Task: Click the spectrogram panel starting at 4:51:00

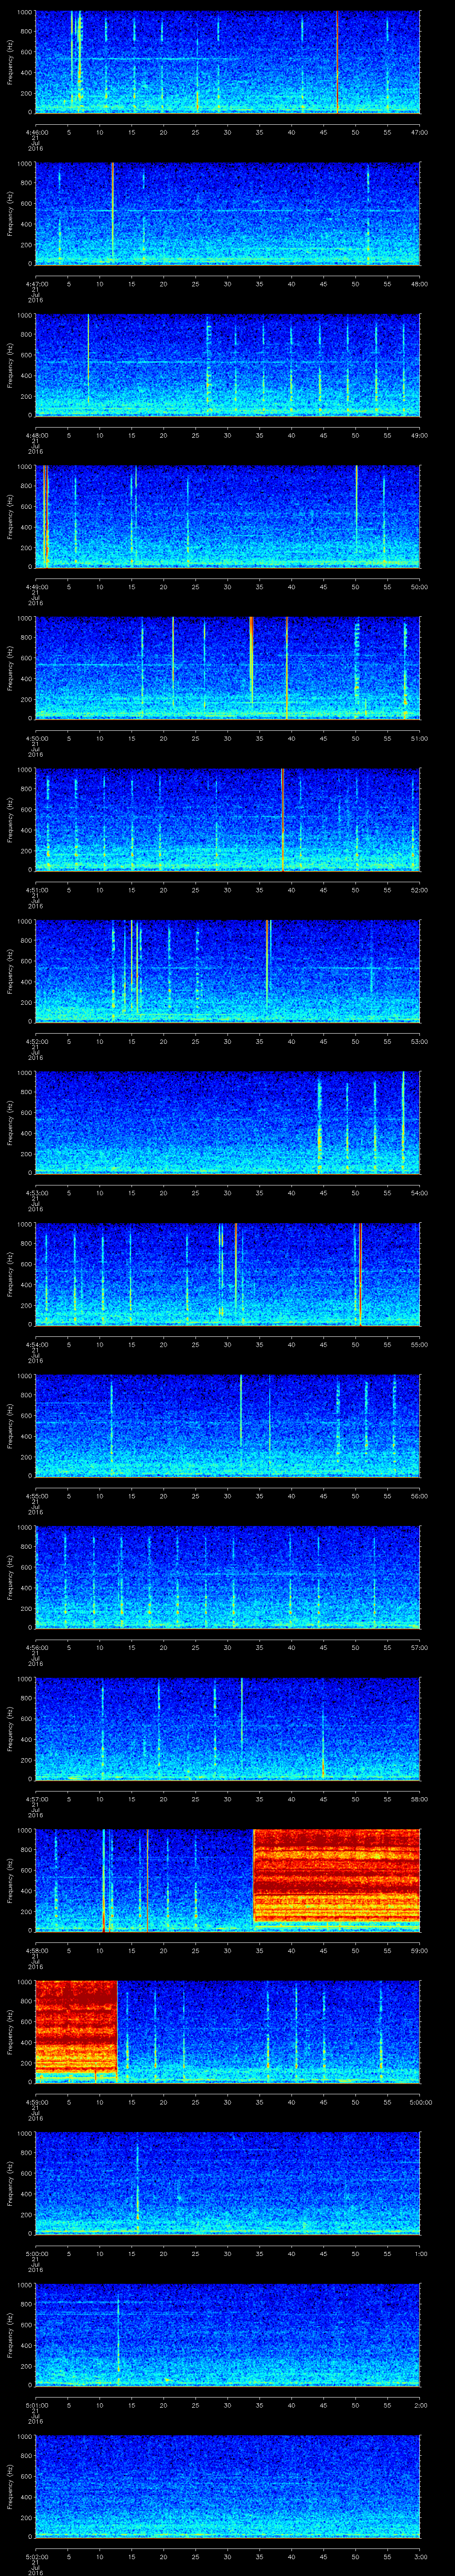Action: [228, 819]
